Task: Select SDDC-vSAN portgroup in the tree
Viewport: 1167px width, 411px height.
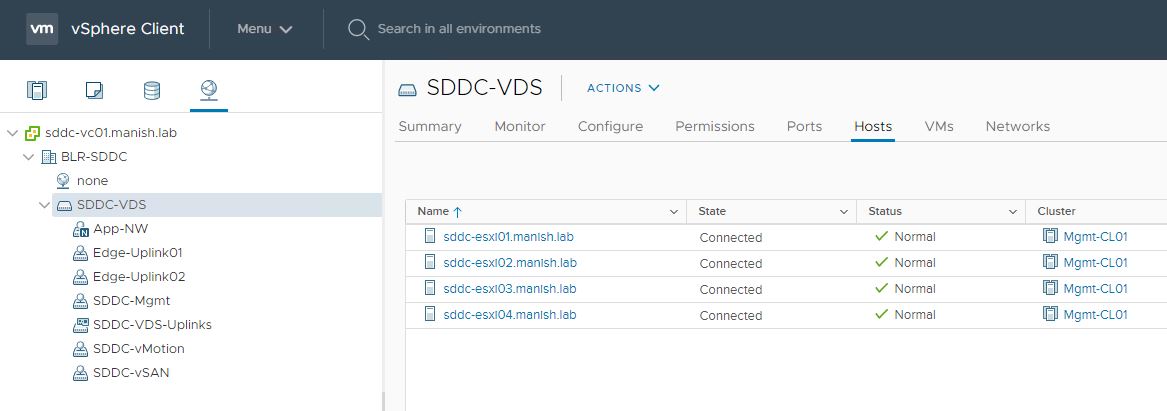Action: click(x=131, y=372)
